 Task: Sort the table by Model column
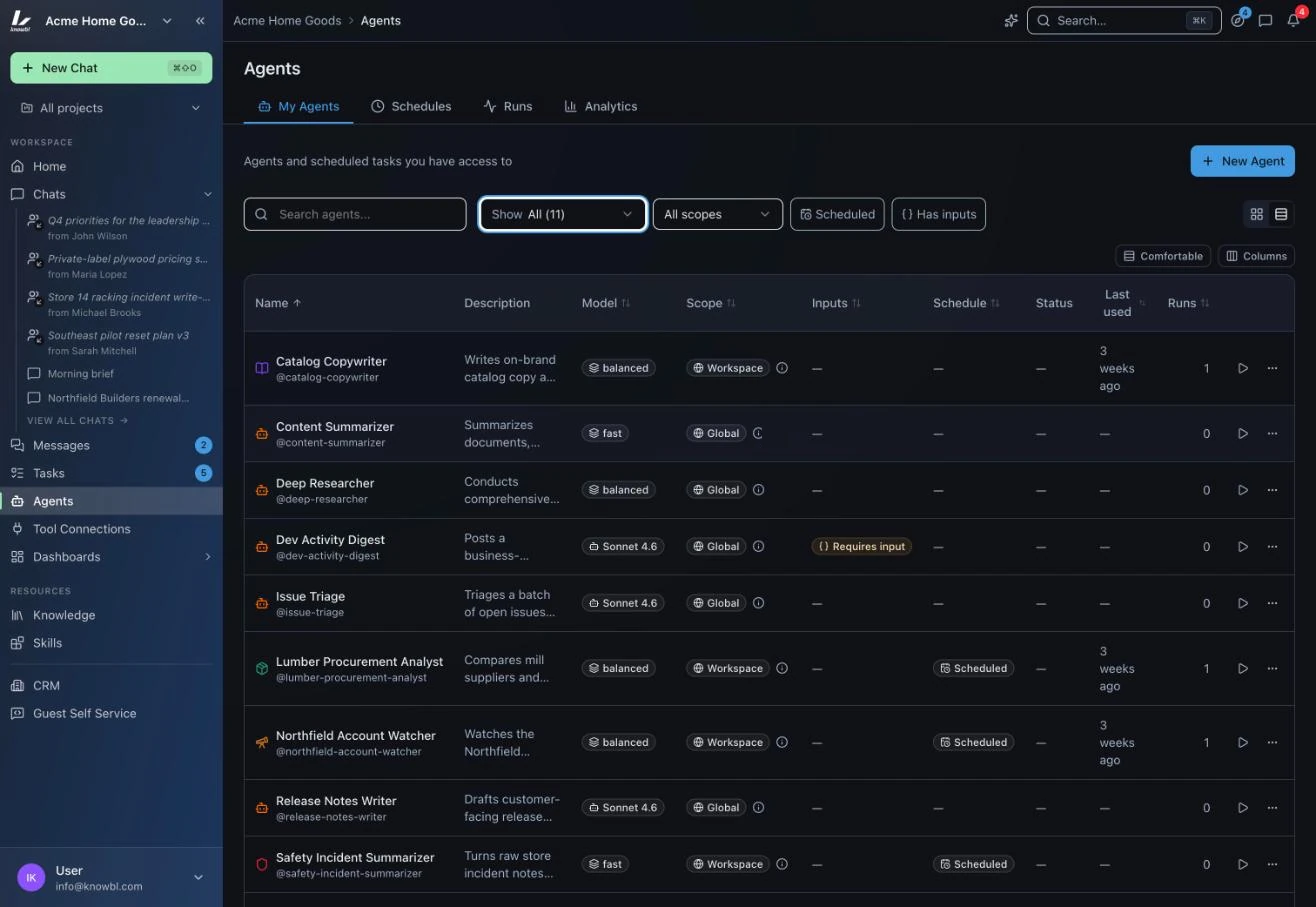pos(606,303)
